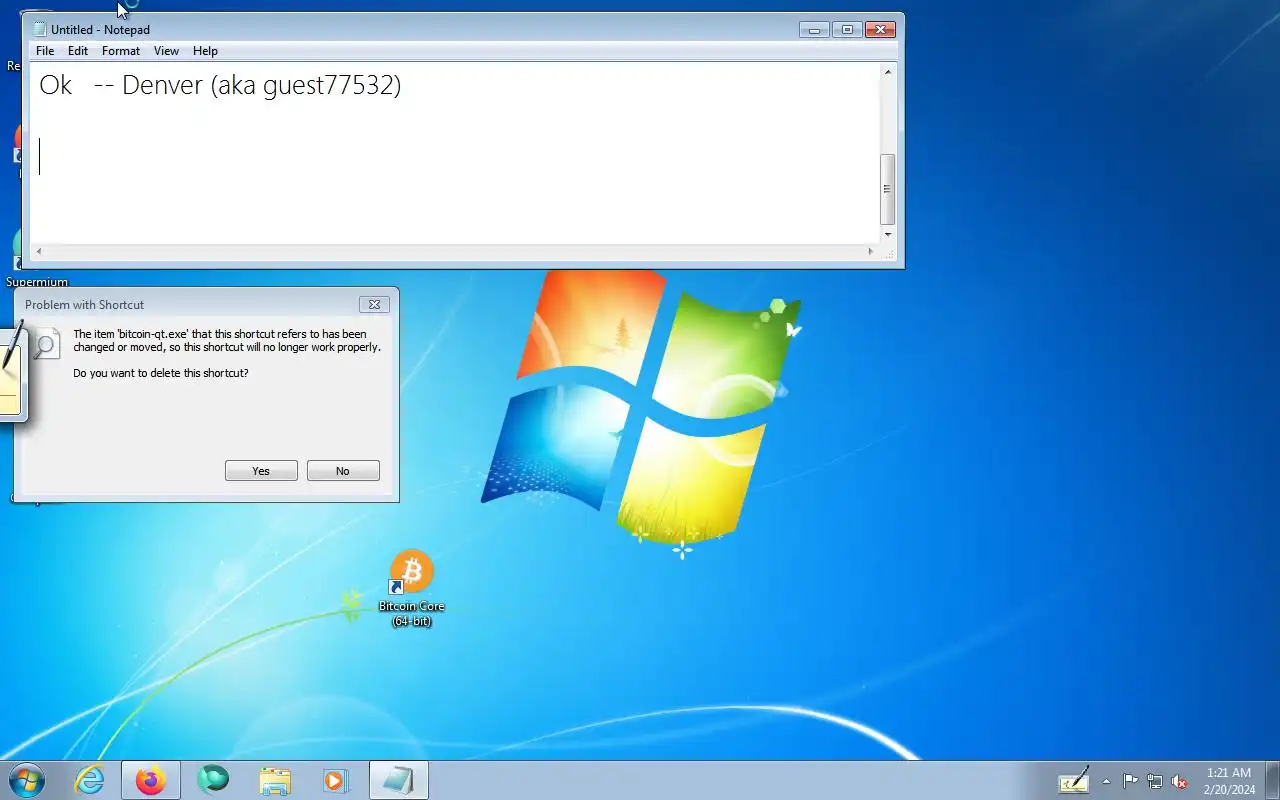Switch to Notepad taskbar button
Screen dimensions: 1280x800
[x=399, y=780]
